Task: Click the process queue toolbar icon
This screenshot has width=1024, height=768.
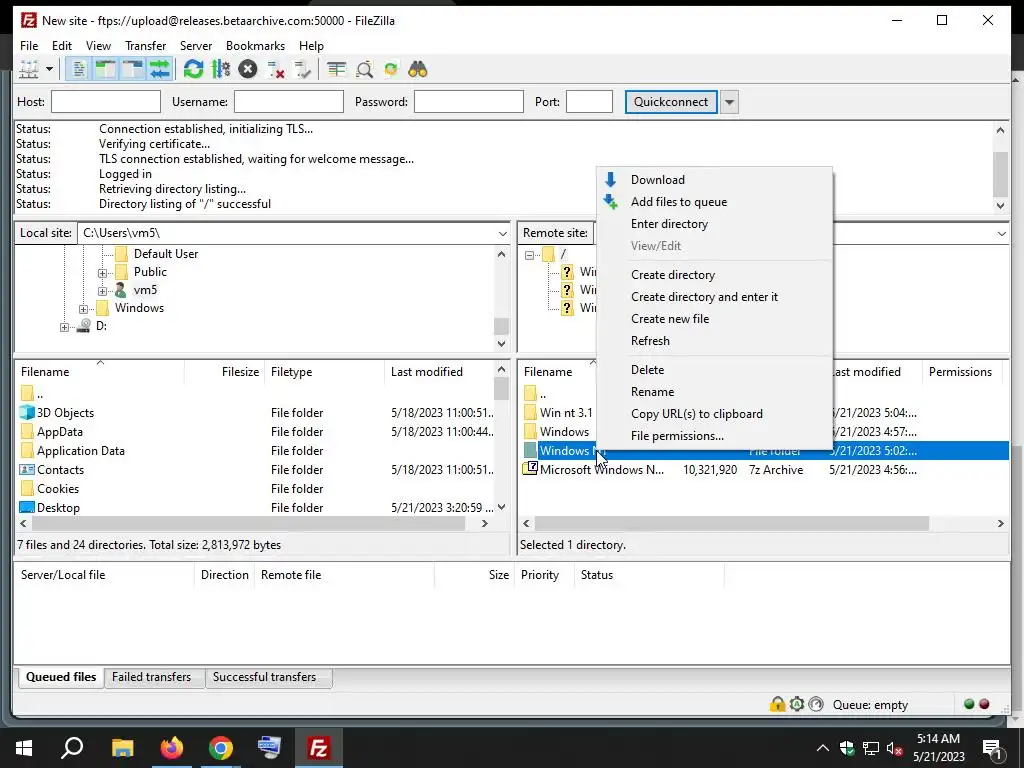Action: coord(221,69)
